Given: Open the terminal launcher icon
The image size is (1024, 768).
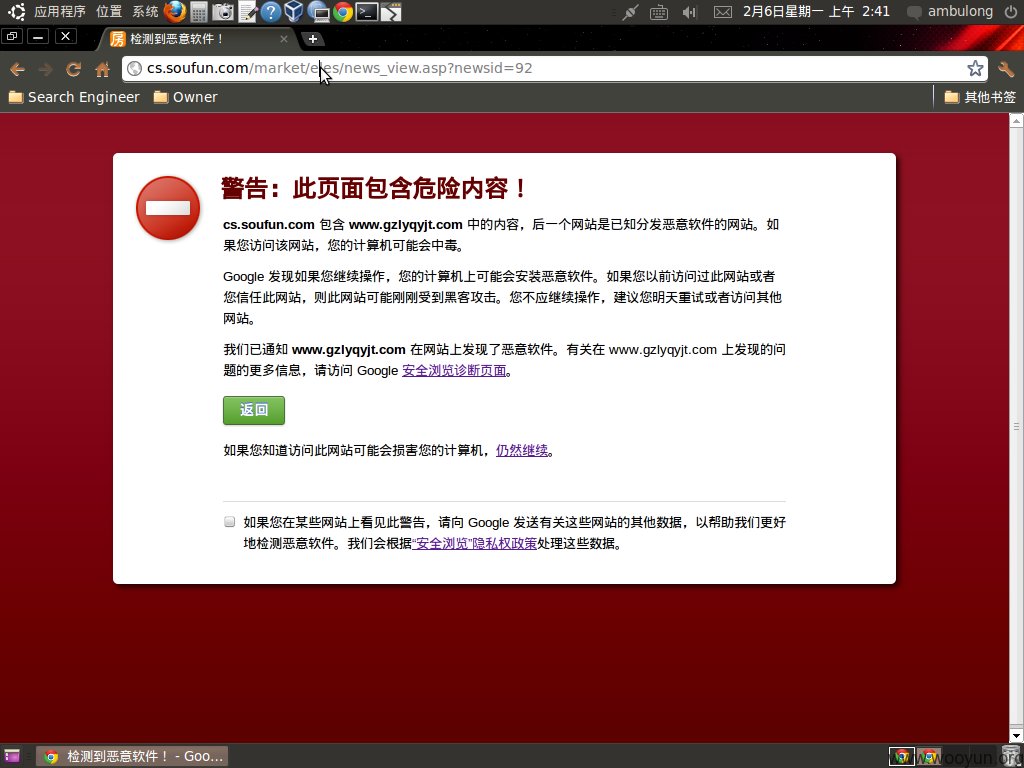Looking at the screenshot, I should pos(367,12).
